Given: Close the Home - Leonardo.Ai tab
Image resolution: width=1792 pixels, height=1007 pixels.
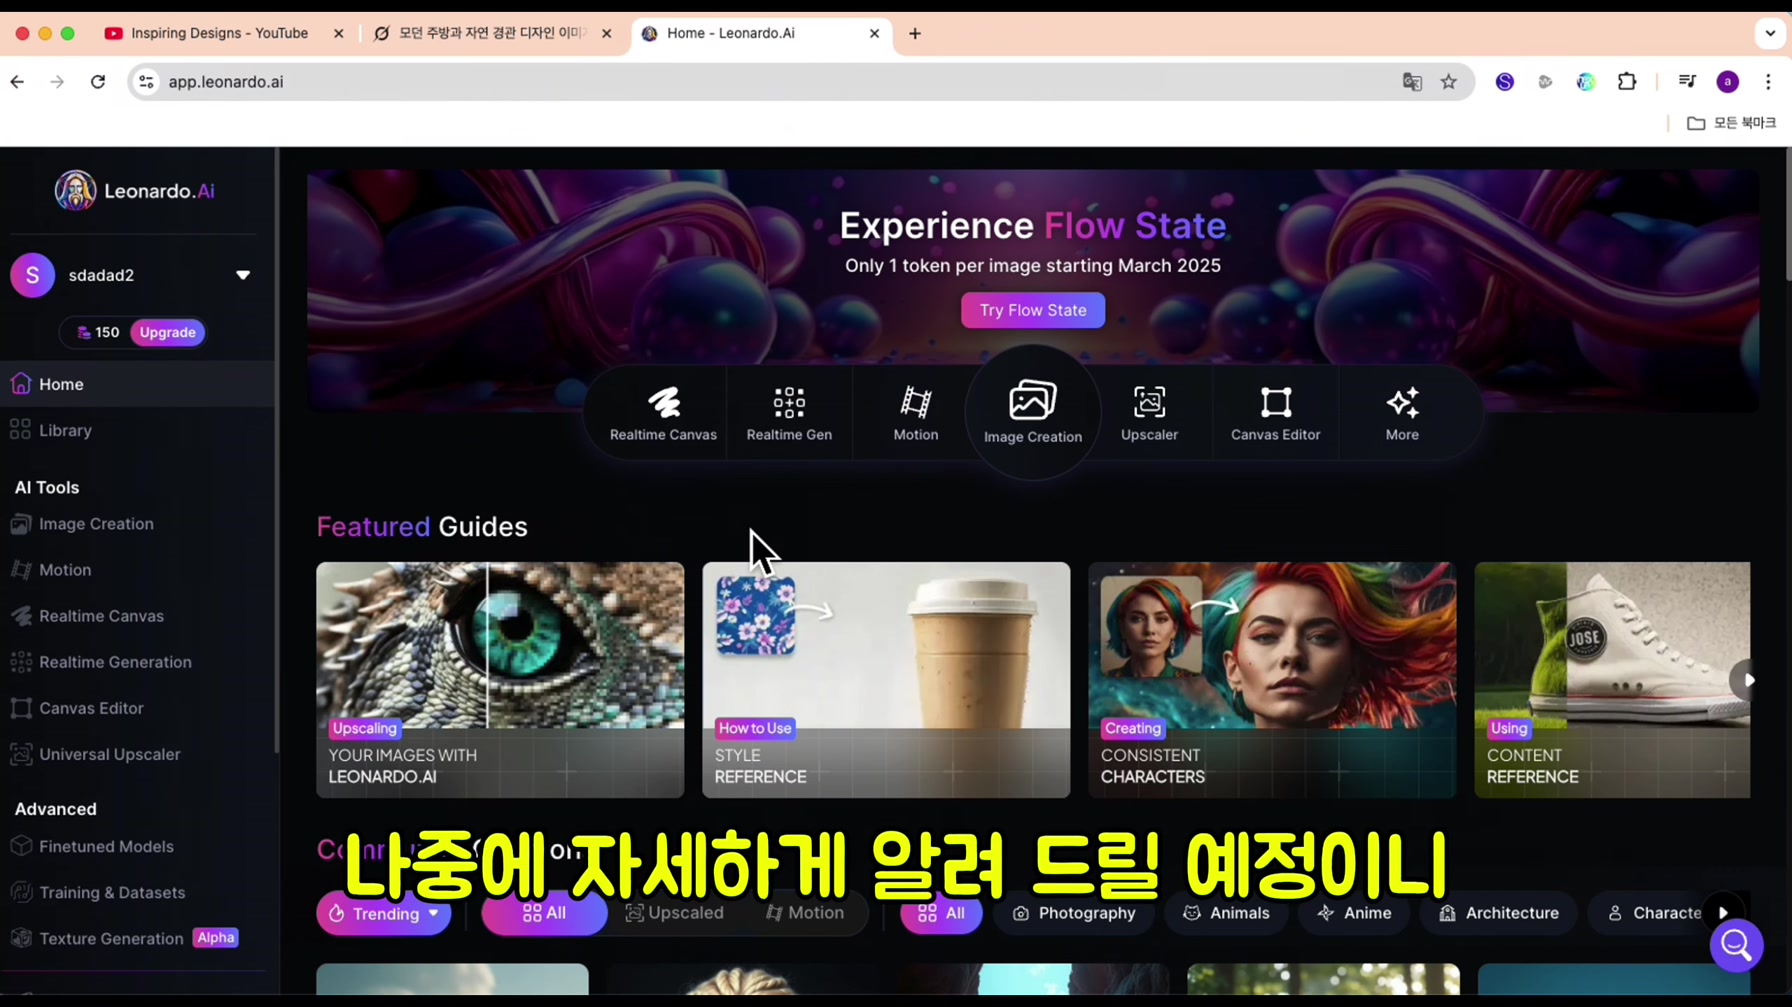Looking at the screenshot, I should 874,33.
